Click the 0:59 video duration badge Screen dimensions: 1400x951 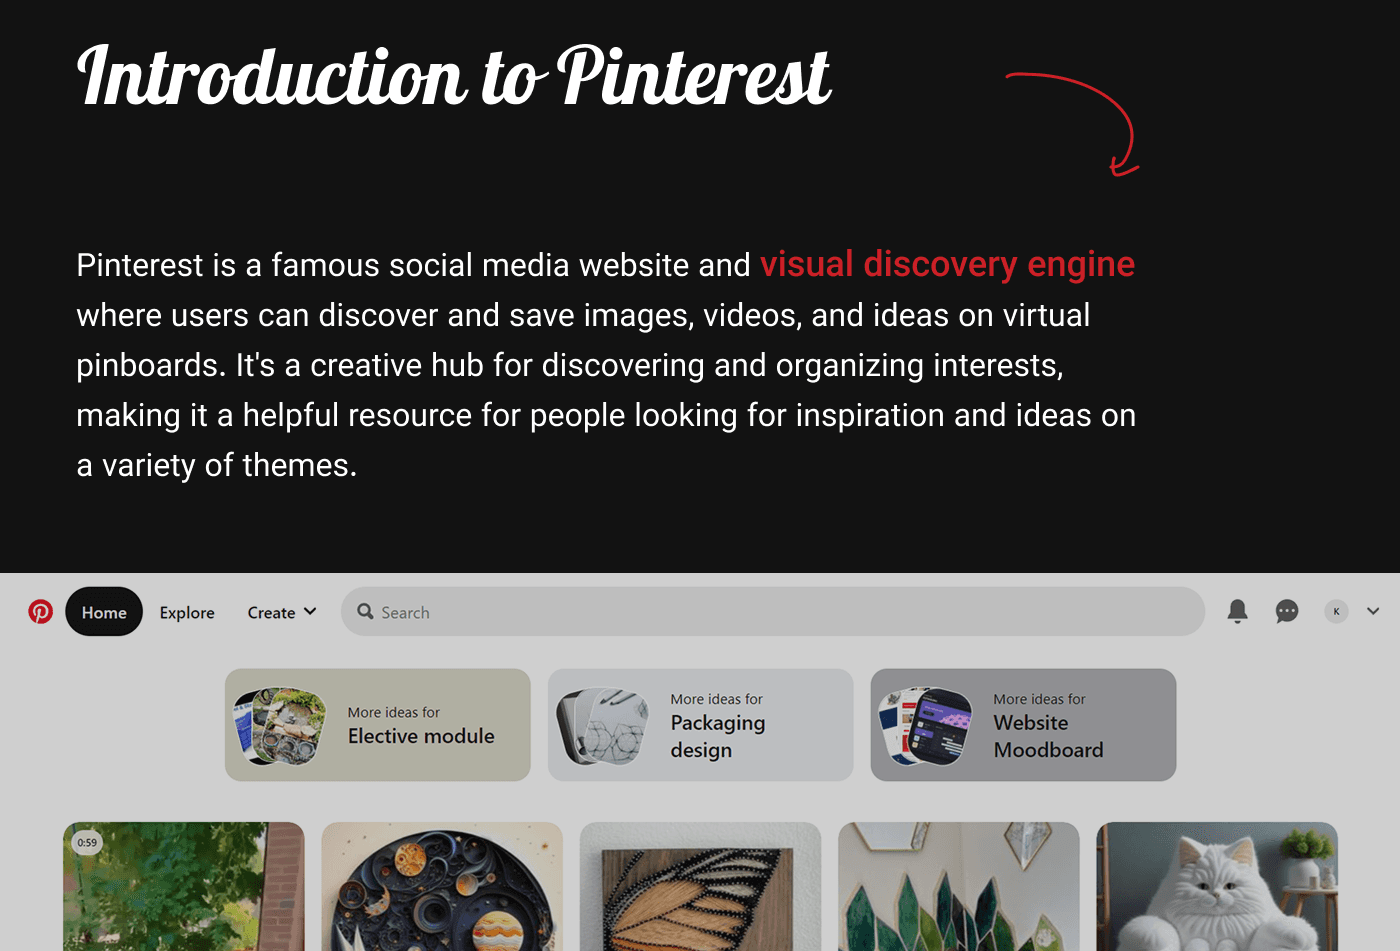click(x=88, y=843)
